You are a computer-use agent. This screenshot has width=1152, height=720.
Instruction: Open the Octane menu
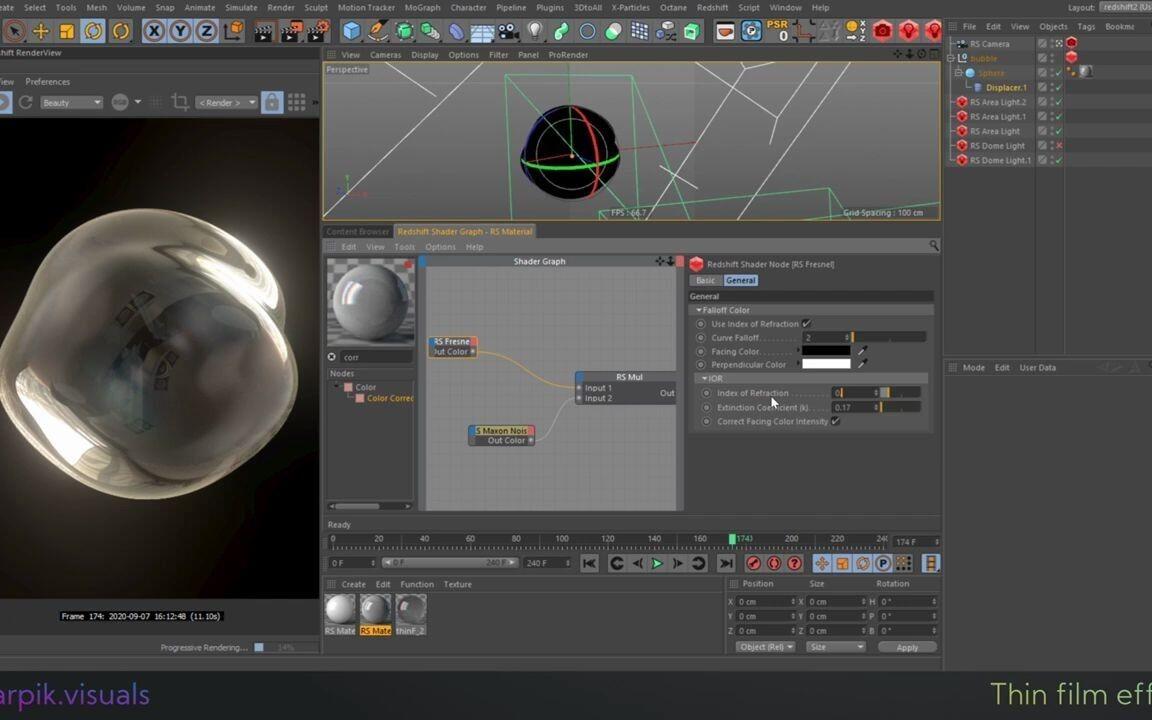(x=673, y=7)
